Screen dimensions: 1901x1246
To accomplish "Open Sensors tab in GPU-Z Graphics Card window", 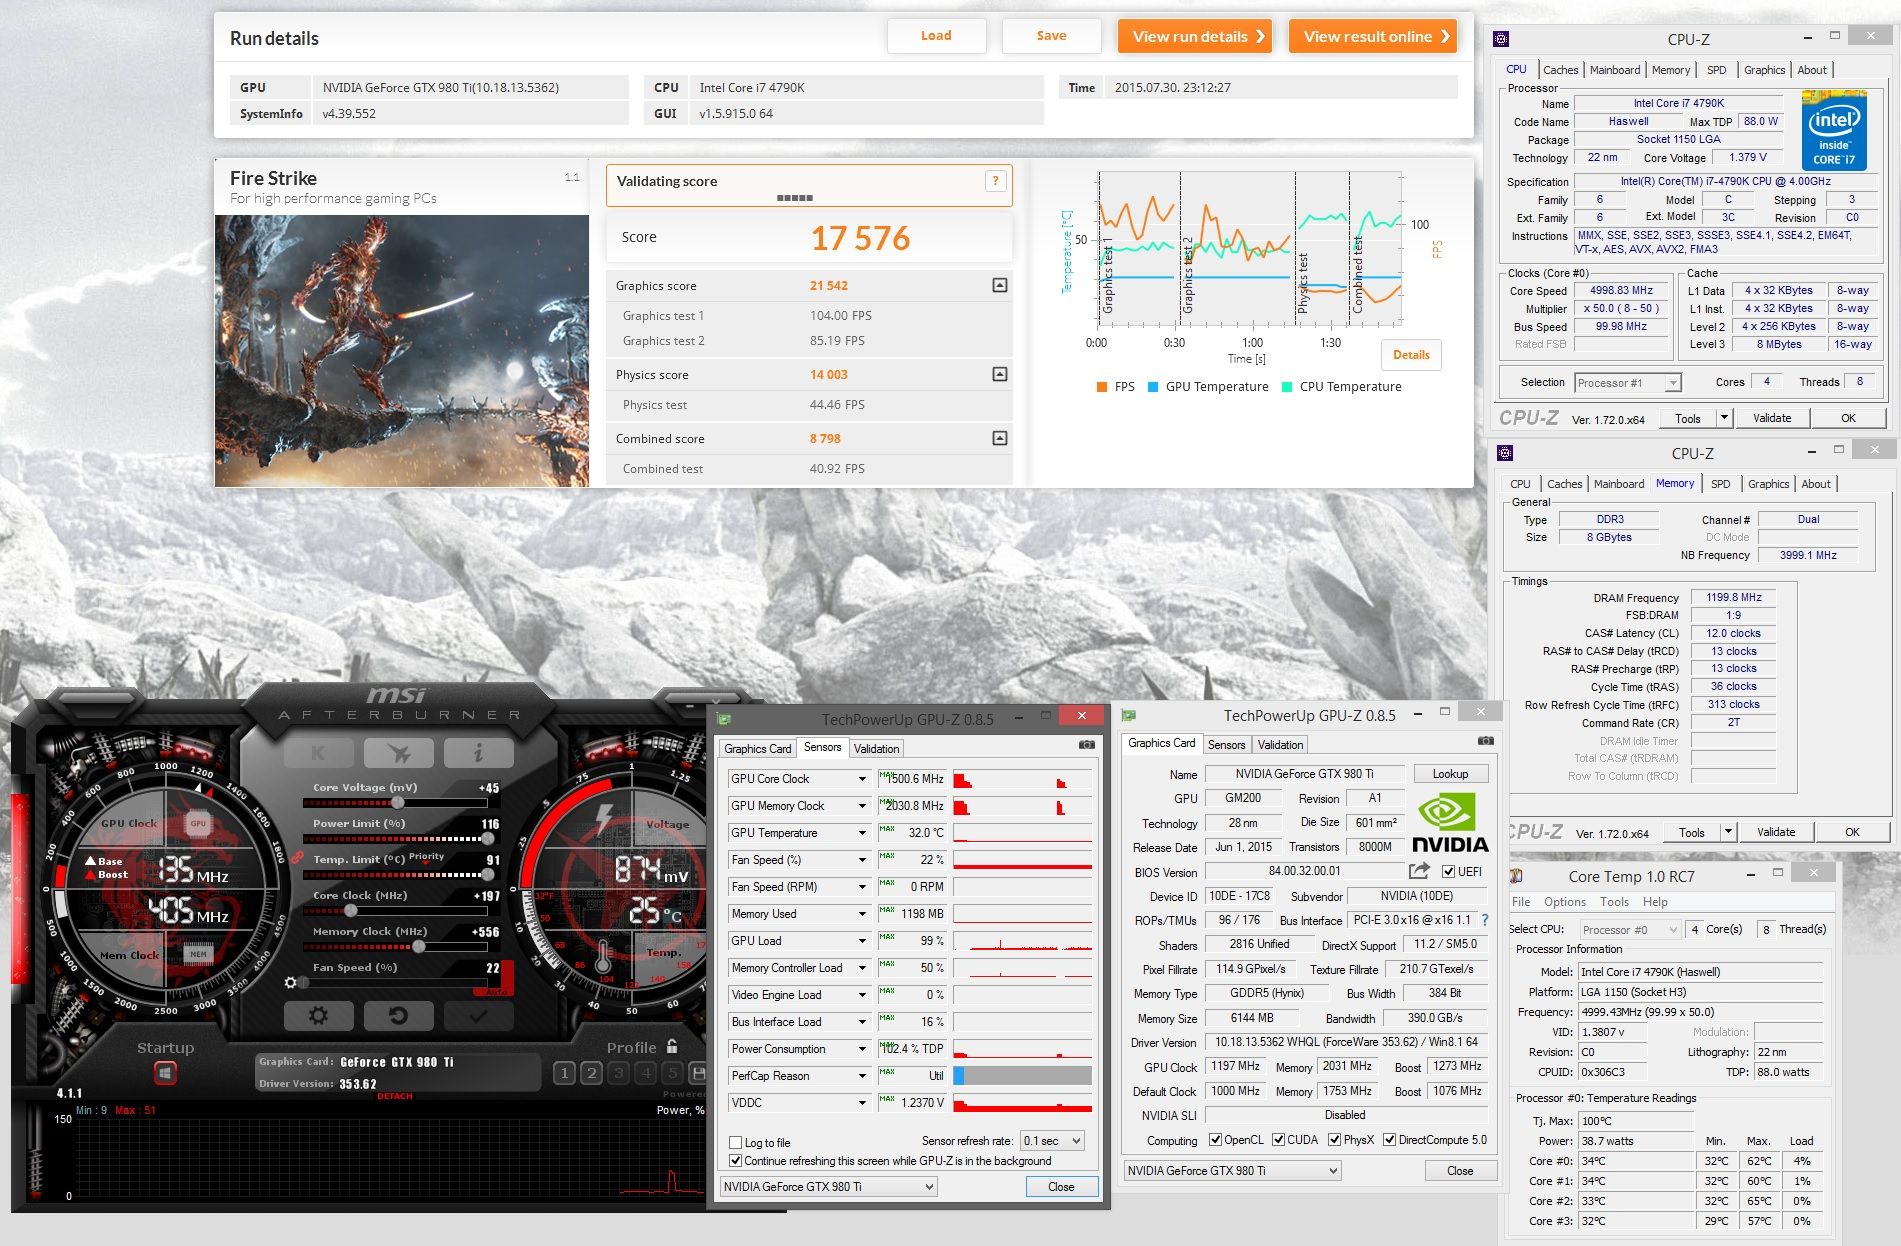I will point(1226,744).
